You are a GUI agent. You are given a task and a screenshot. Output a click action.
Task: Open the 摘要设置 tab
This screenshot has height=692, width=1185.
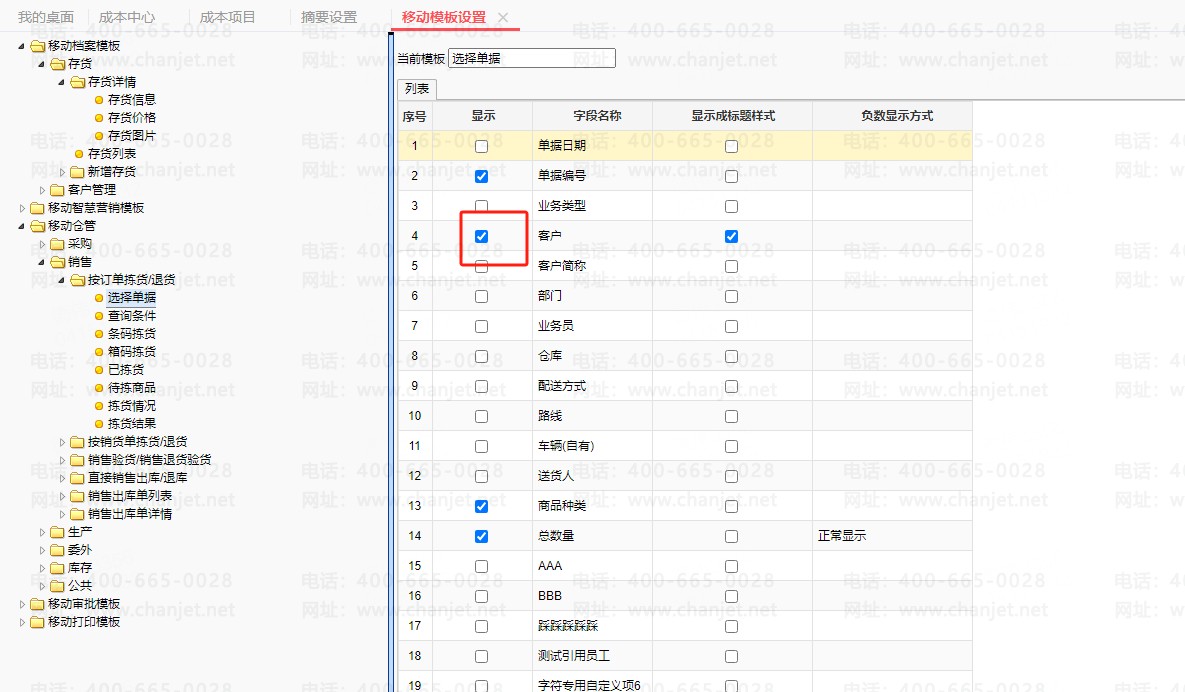[329, 17]
